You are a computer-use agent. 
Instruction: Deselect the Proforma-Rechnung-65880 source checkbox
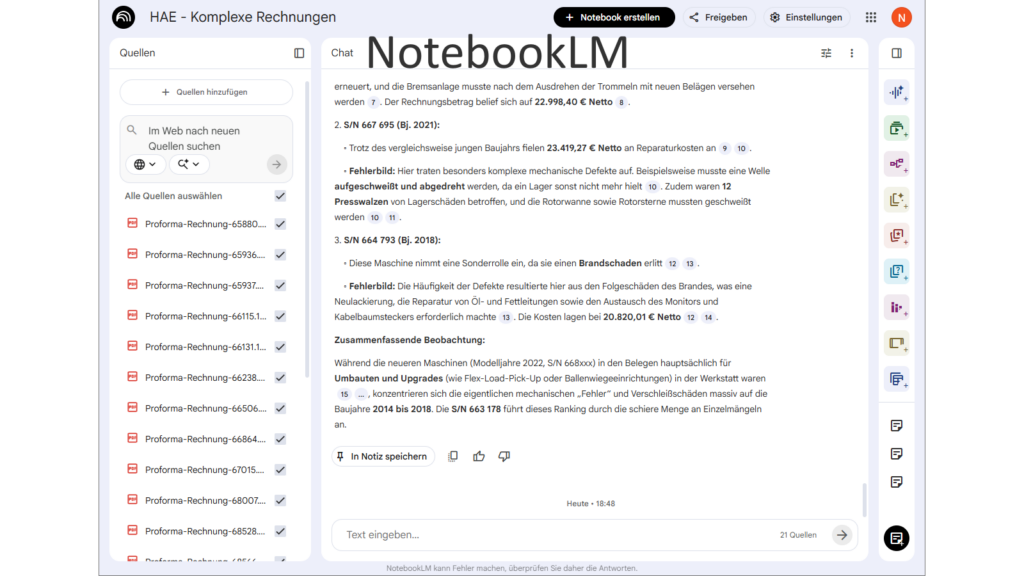(280, 223)
